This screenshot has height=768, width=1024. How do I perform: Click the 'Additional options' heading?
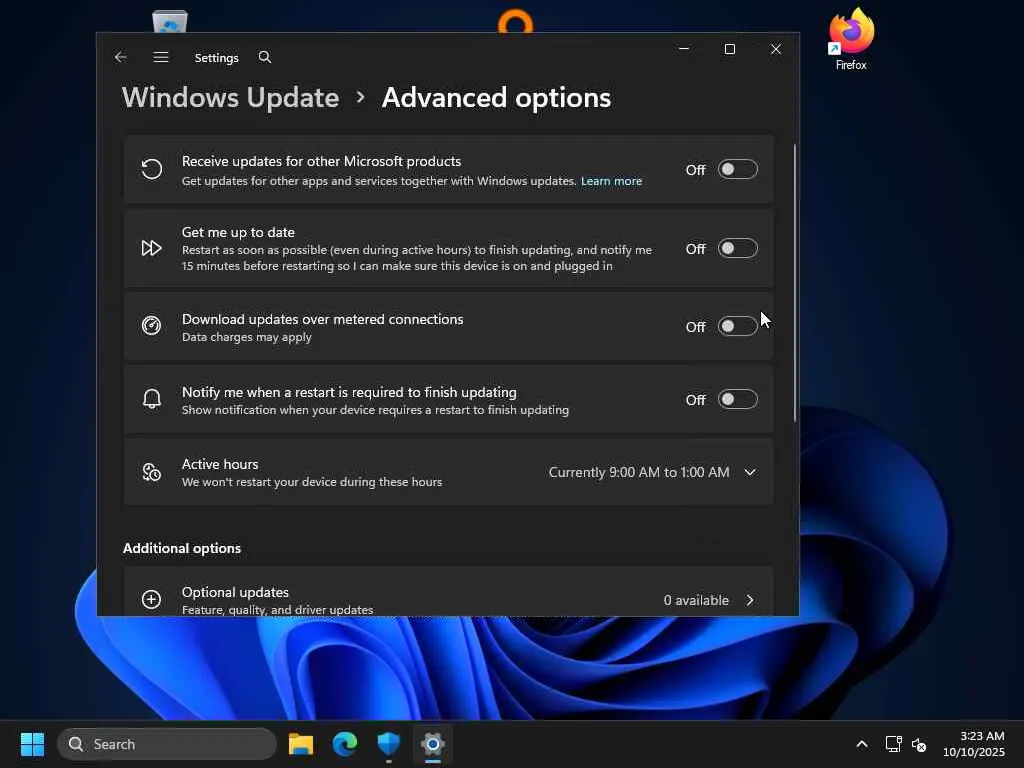pyautogui.click(x=182, y=549)
